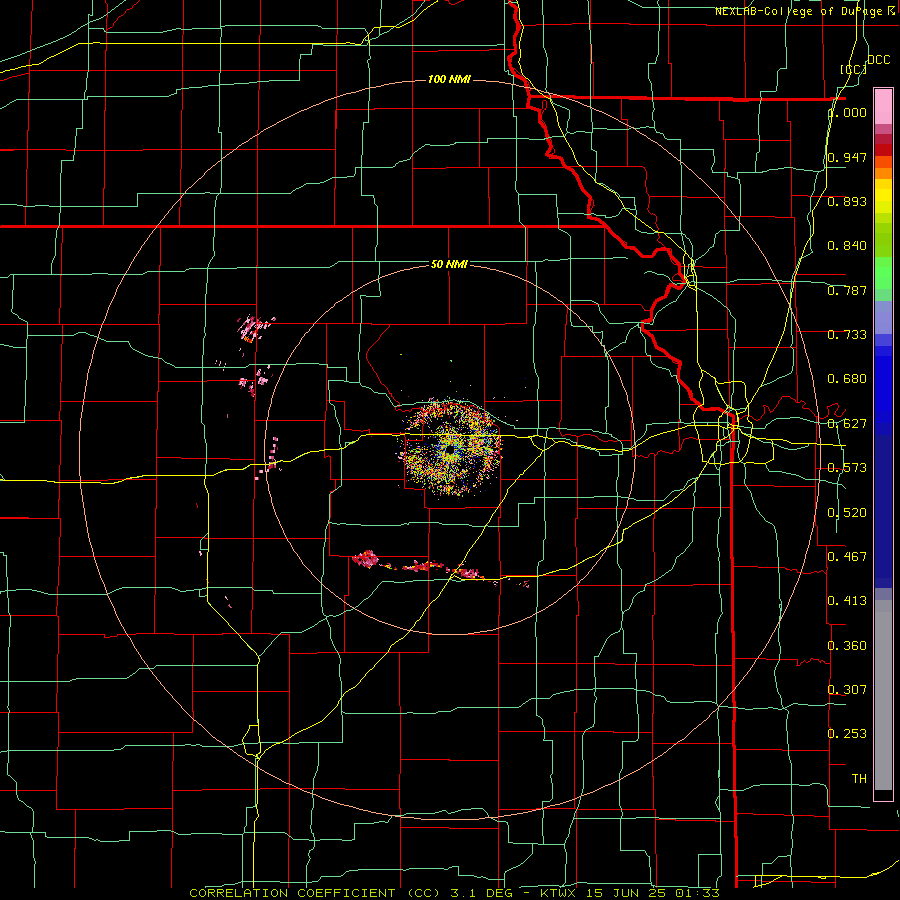900x900 pixels.
Task: Click the circular echo cluster at the radar center
Action: 451,448
